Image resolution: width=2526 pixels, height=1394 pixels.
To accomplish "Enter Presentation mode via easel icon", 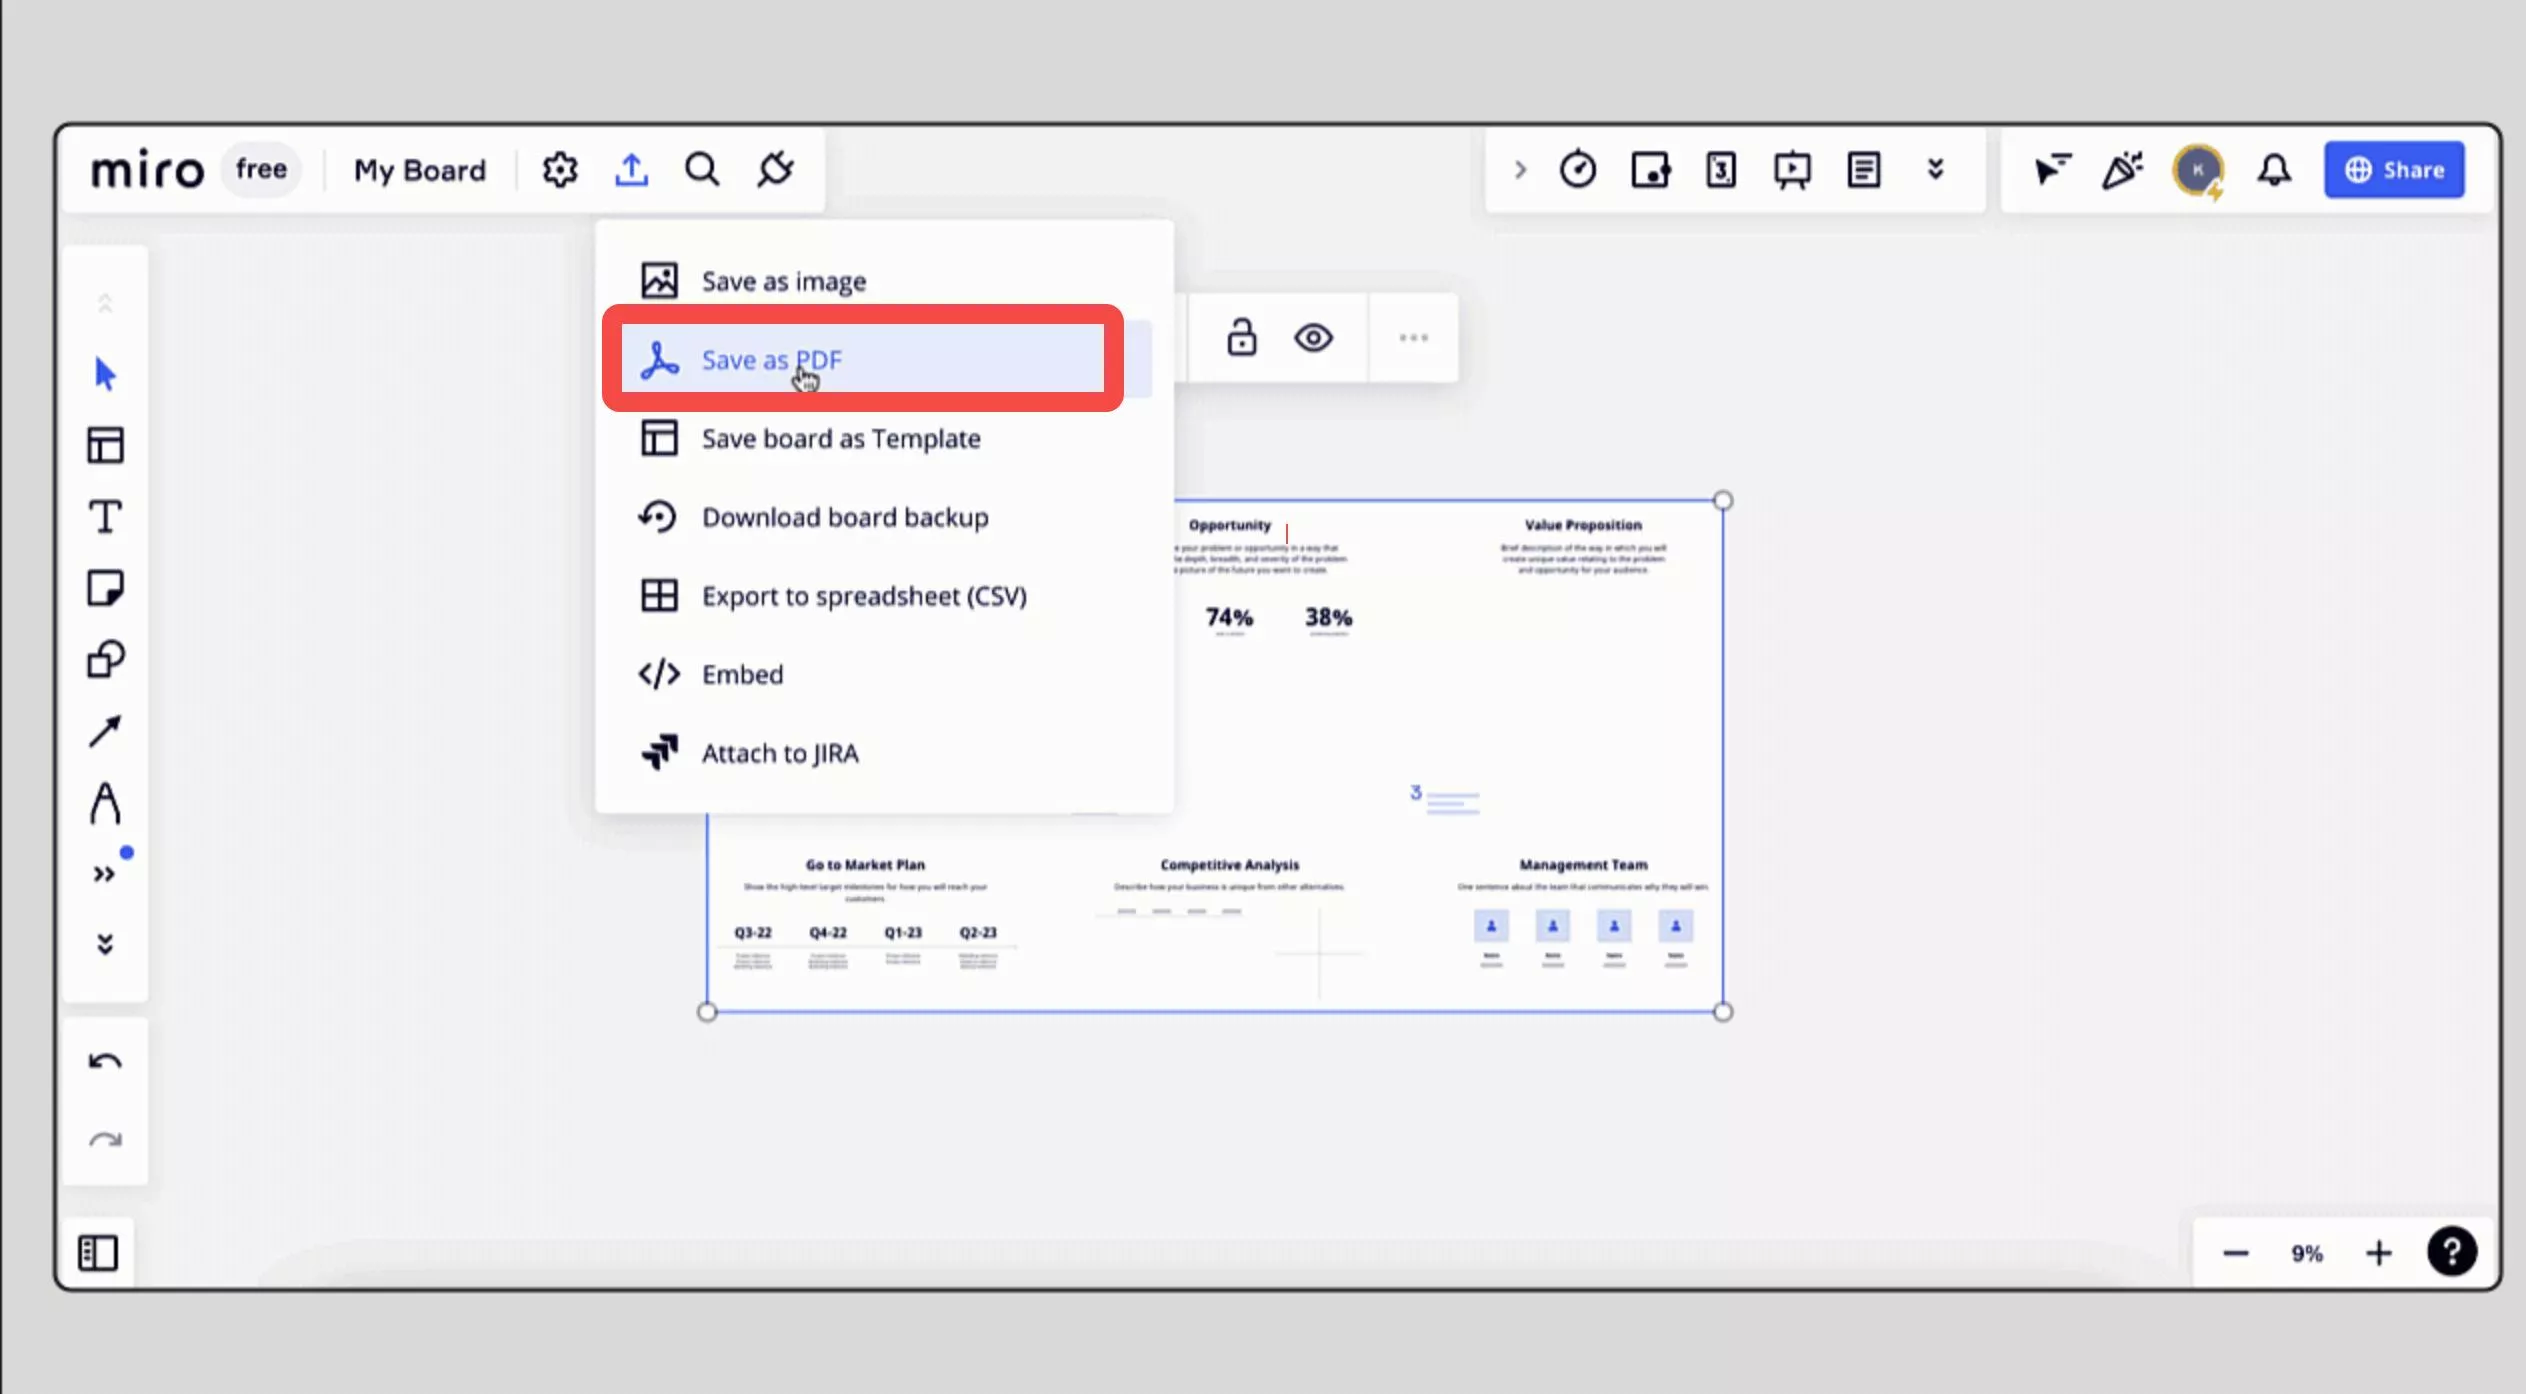I will (x=1790, y=169).
